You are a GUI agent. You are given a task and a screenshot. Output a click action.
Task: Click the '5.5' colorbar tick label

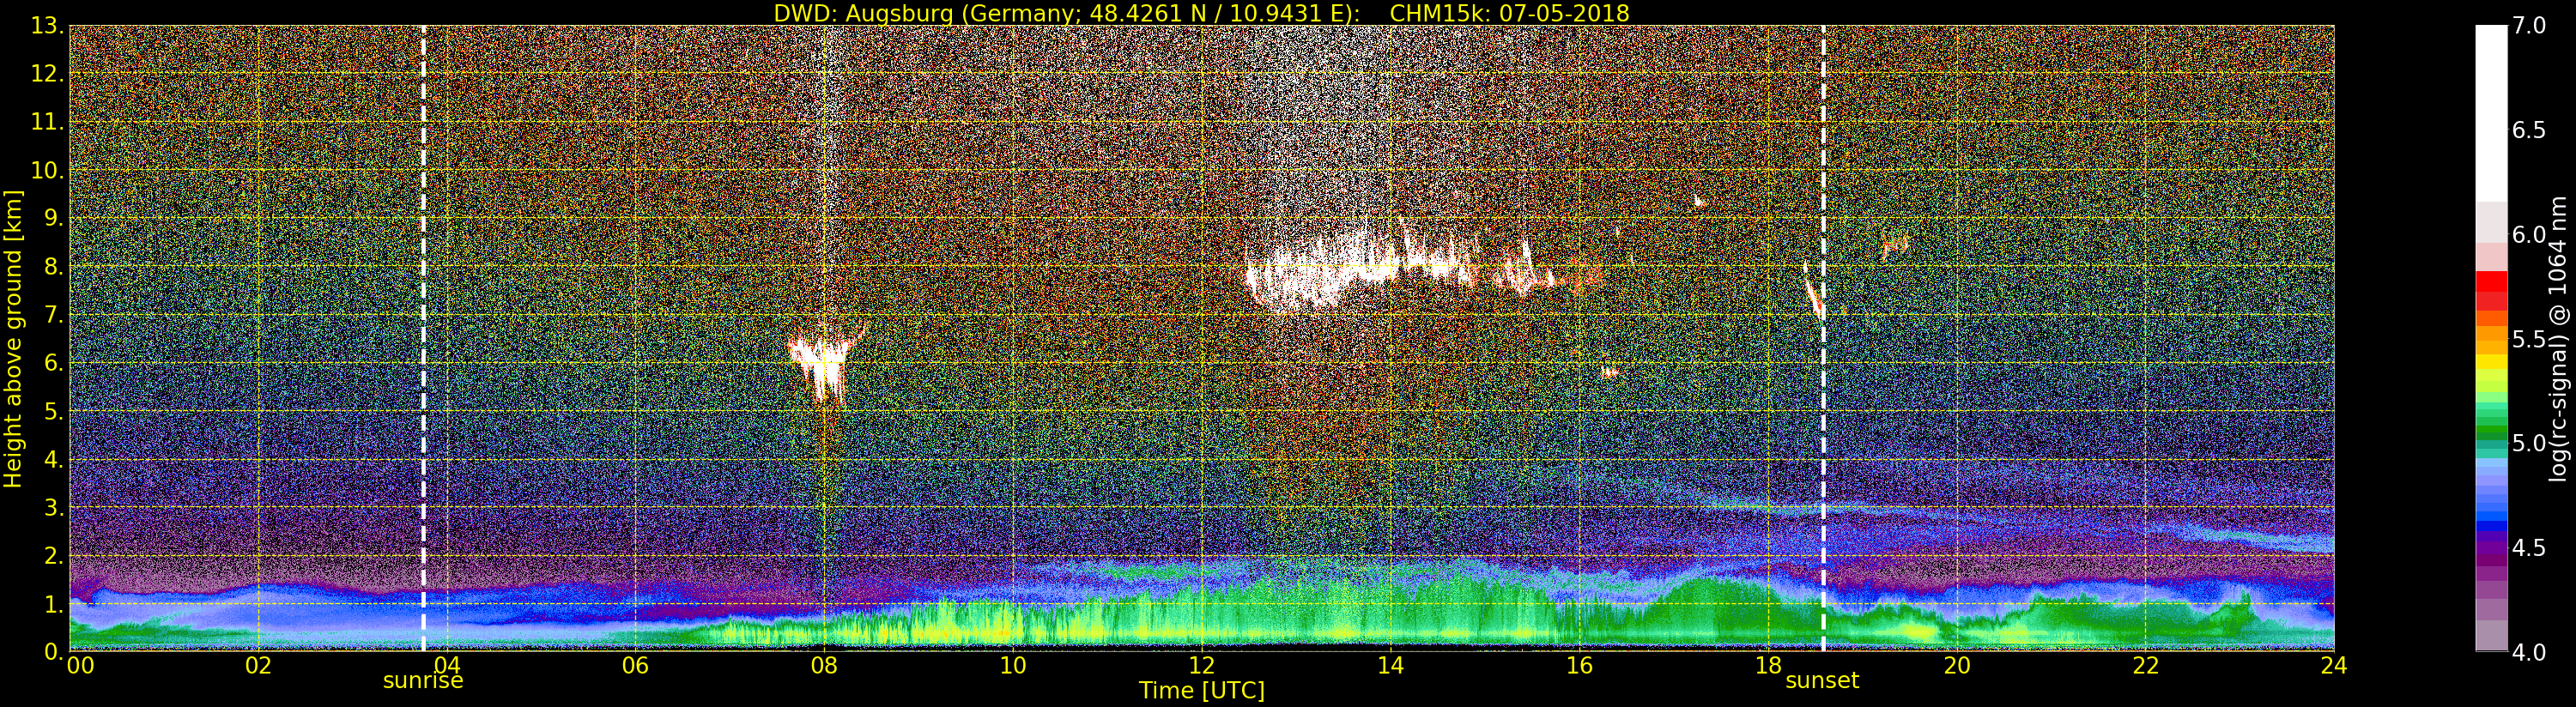pos(2528,340)
